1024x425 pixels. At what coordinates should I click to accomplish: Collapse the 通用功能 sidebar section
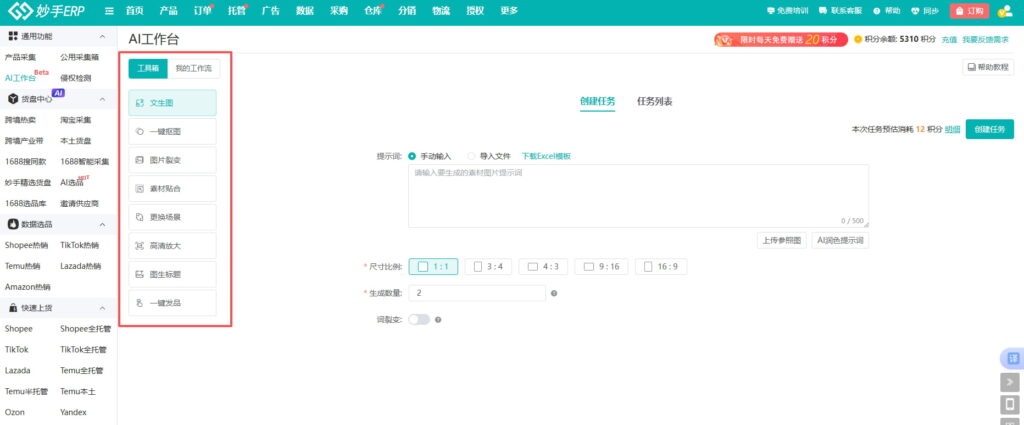[x=103, y=37]
